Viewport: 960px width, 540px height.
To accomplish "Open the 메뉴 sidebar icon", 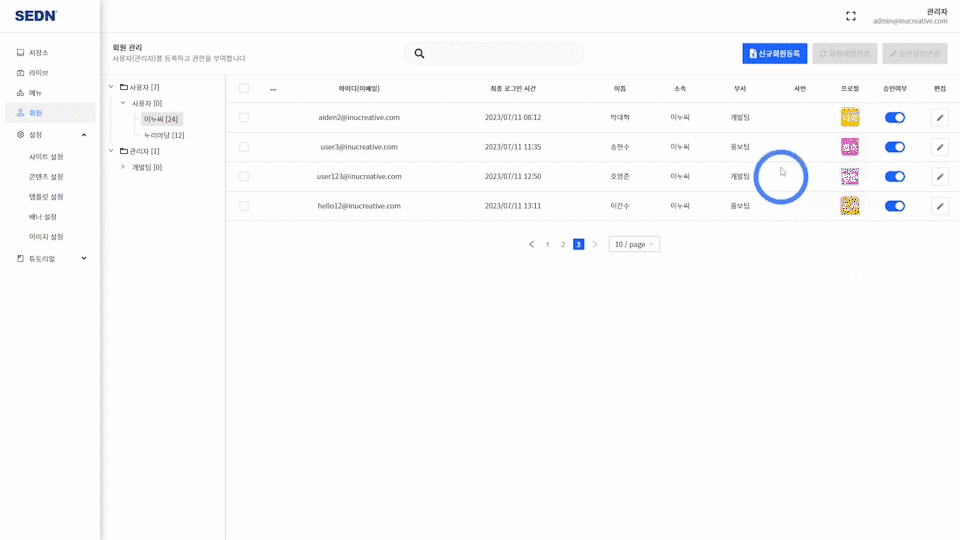I will coord(20,93).
